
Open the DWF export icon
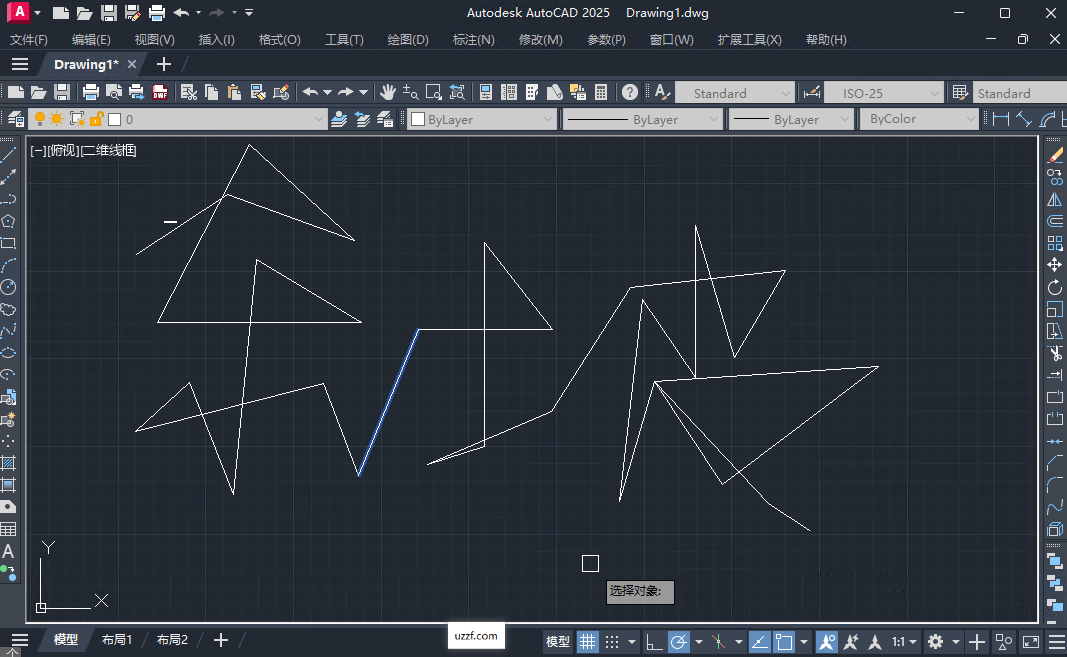tap(159, 92)
